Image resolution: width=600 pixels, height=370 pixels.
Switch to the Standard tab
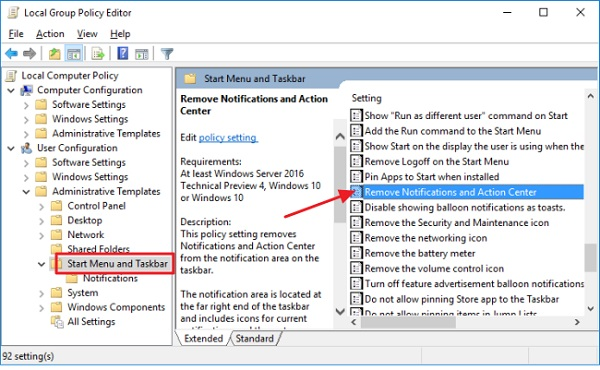[x=255, y=338]
